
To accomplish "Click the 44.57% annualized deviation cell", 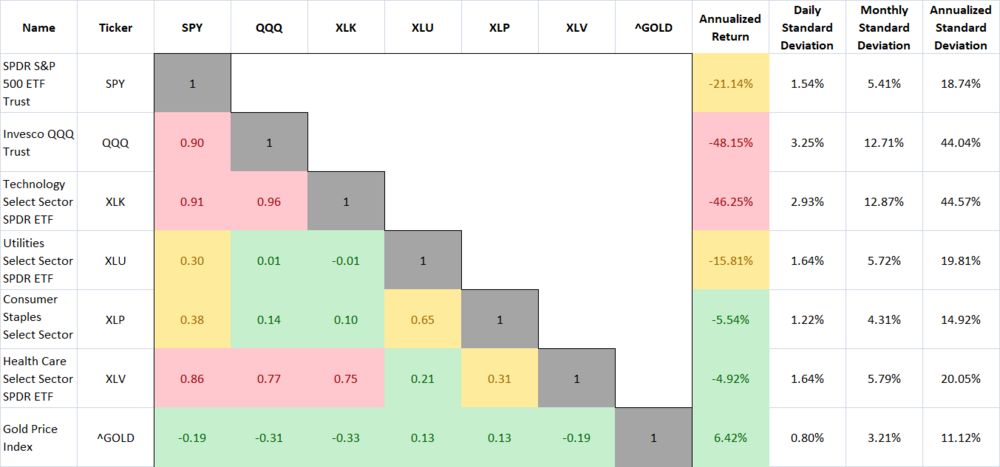I will click(961, 201).
